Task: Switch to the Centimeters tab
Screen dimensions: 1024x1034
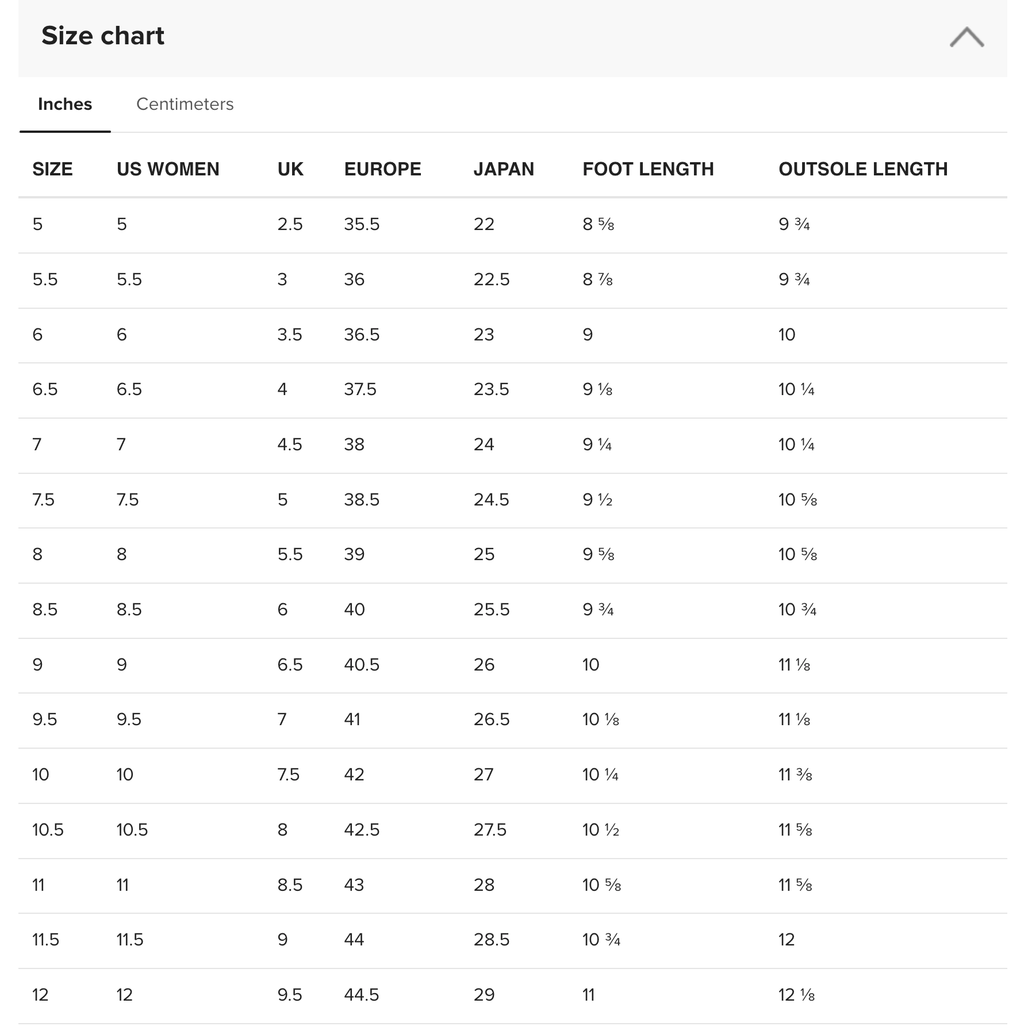Action: (x=185, y=104)
